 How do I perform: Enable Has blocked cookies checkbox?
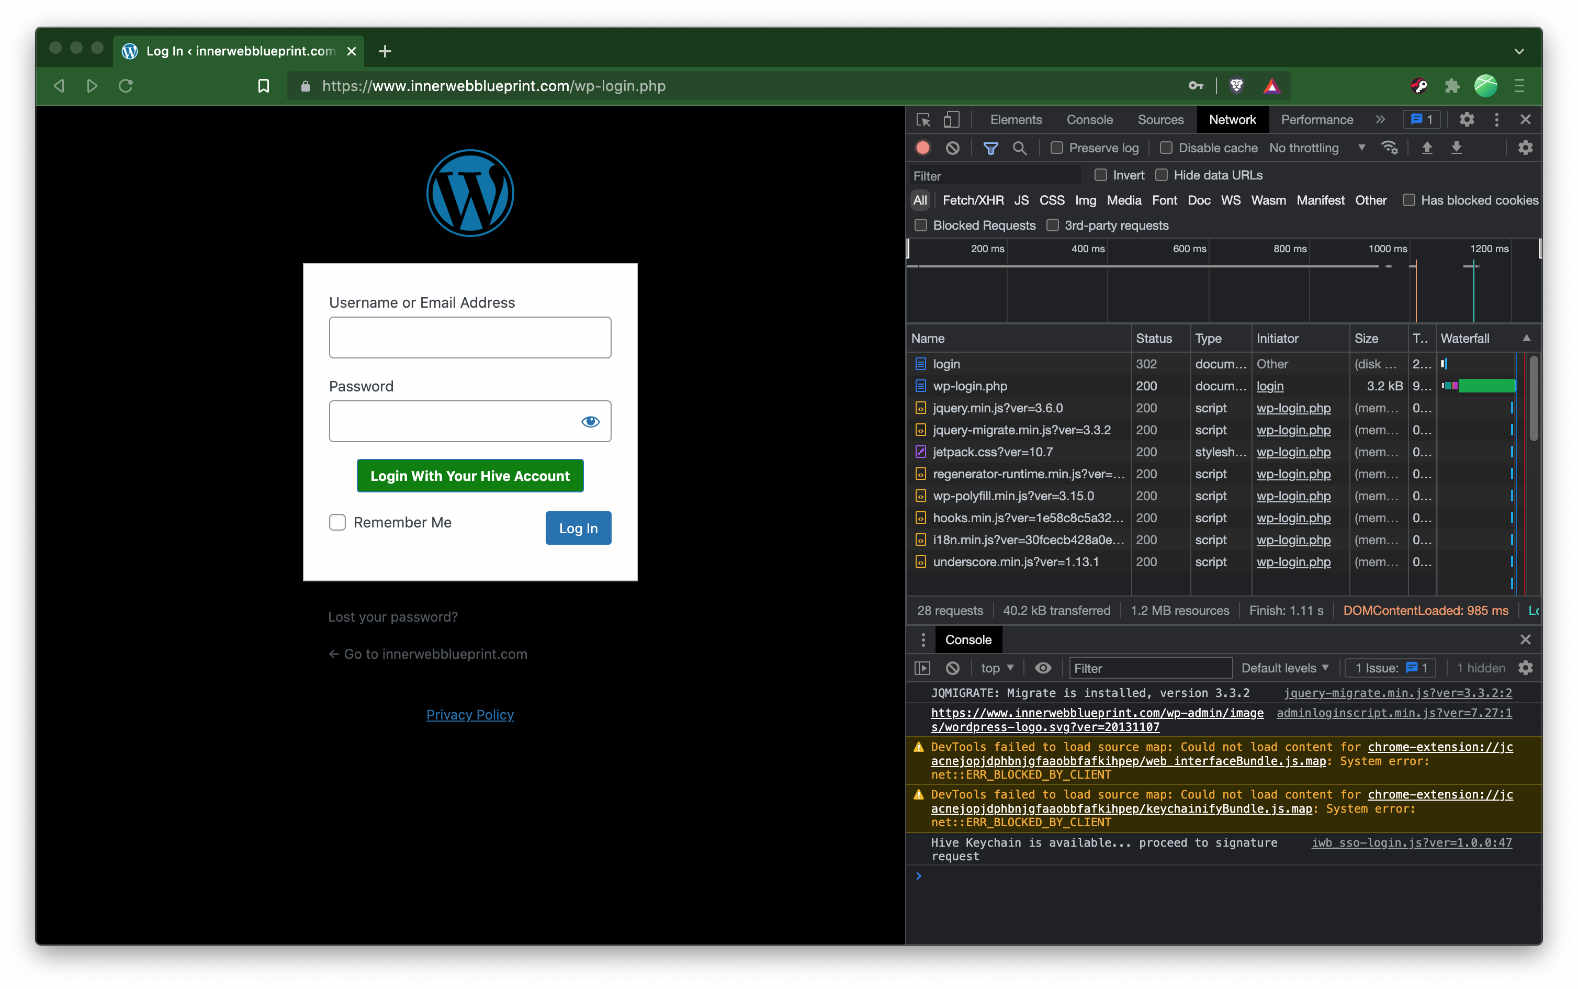coord(1409,200)
